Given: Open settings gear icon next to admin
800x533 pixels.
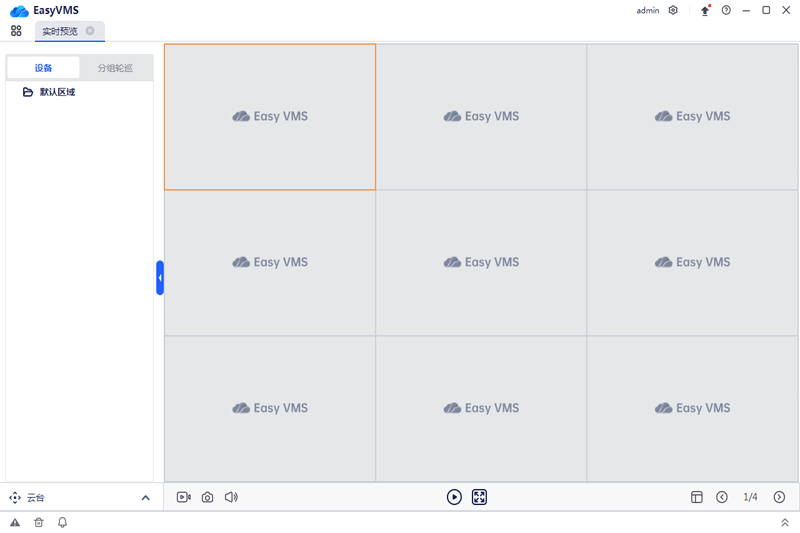Looking at the screenshot, I should coord(673,10).
